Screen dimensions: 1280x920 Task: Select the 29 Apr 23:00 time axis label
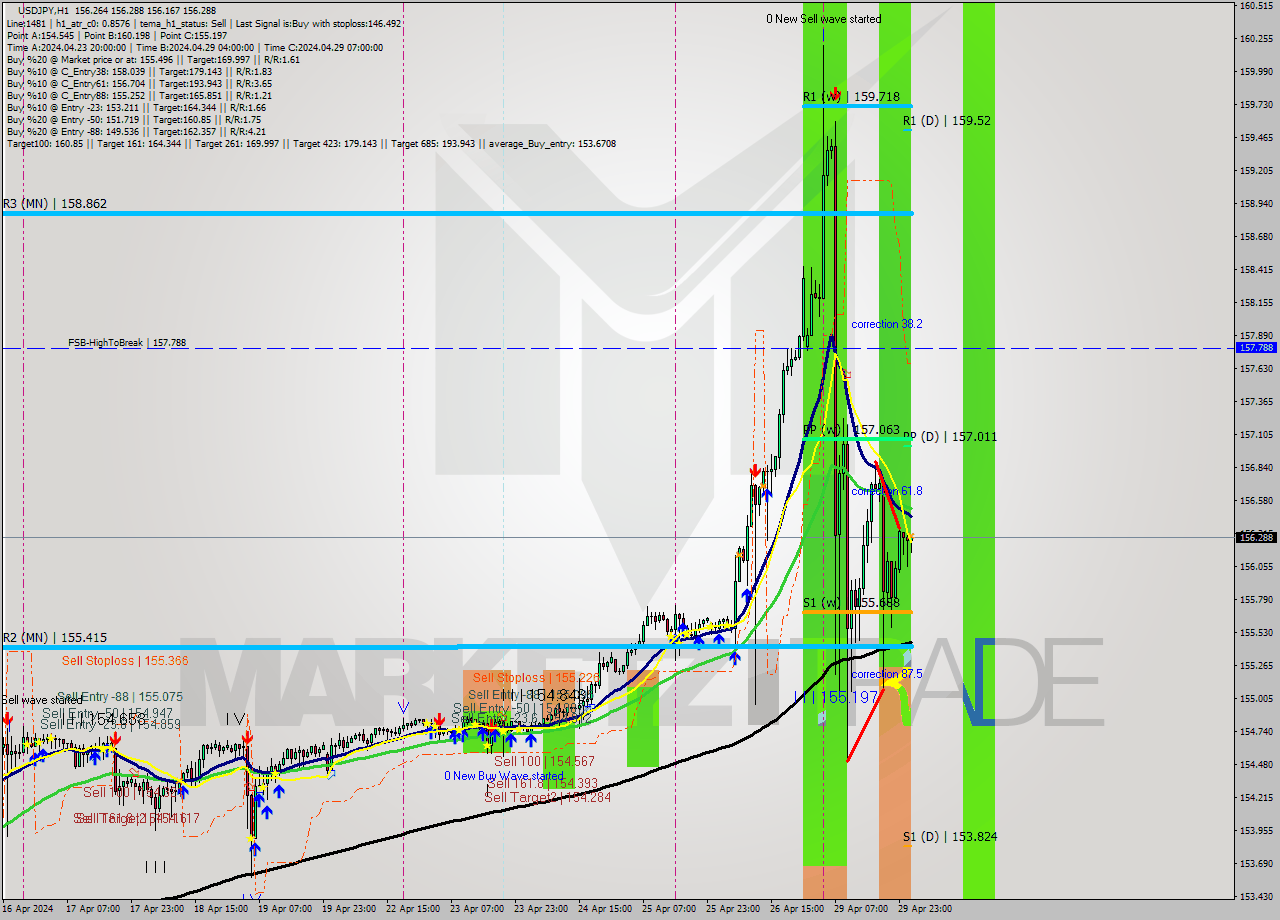[924, 909]
